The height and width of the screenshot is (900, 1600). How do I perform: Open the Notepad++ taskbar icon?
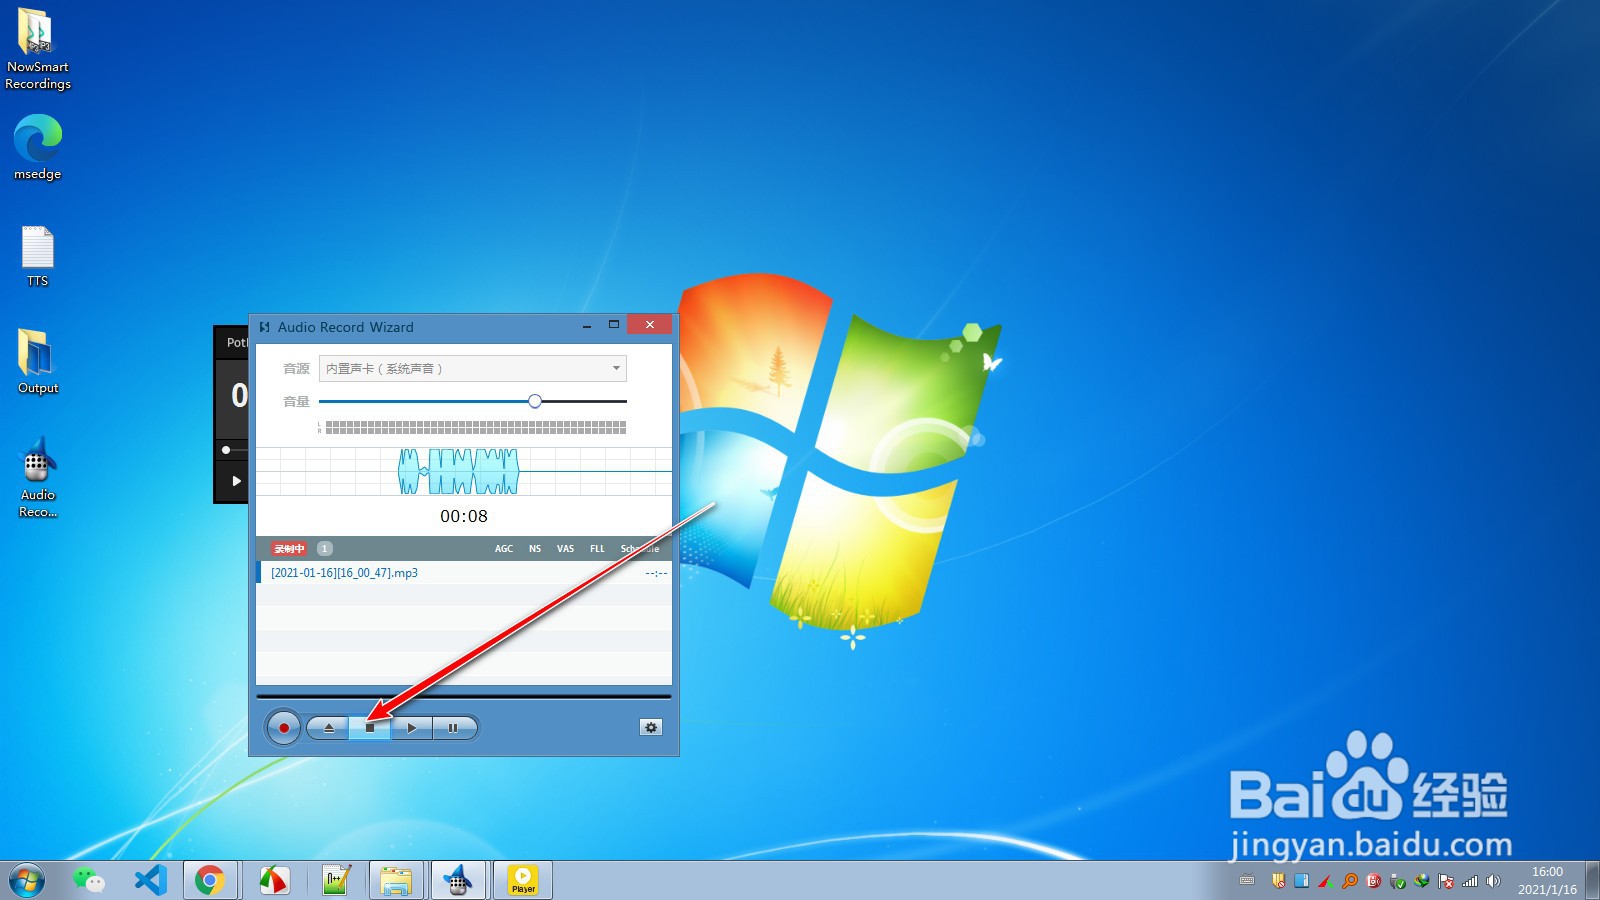coord(336,880)
